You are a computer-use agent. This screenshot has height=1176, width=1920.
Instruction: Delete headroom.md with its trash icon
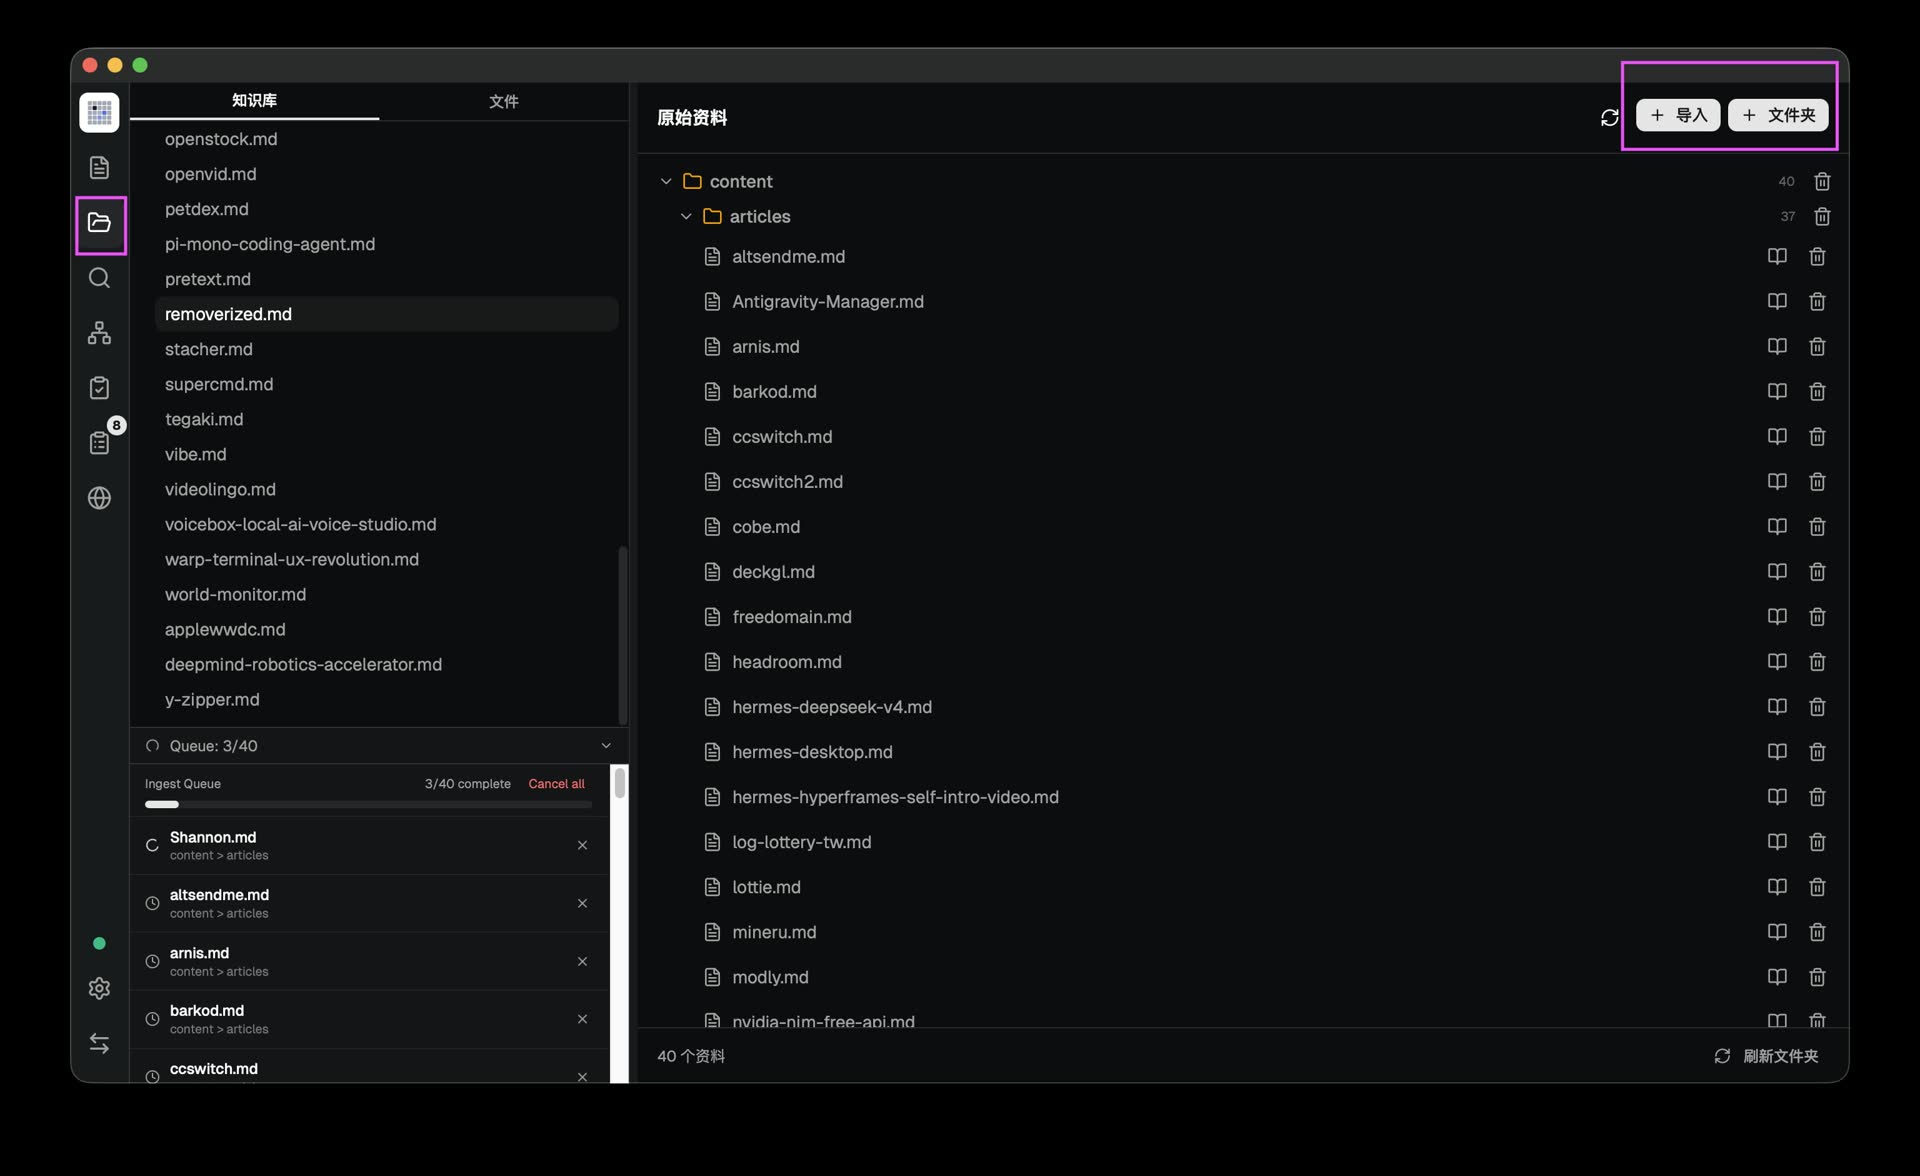(x=1817, y=661)
